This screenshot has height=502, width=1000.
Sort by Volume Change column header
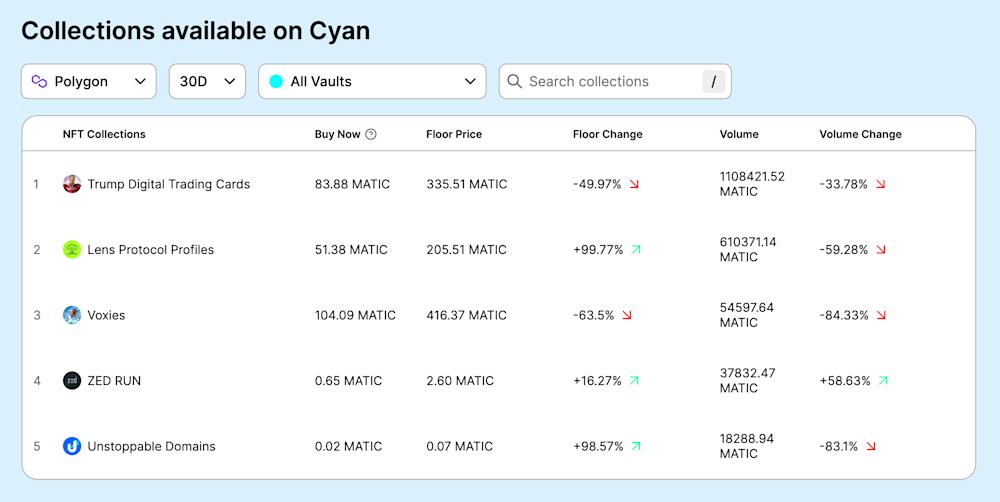click(860, 134)
